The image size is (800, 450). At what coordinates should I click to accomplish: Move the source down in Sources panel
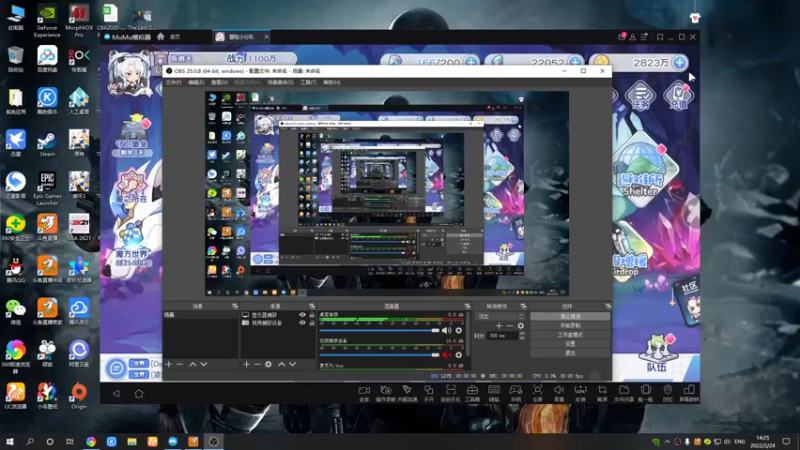point(292,364)
